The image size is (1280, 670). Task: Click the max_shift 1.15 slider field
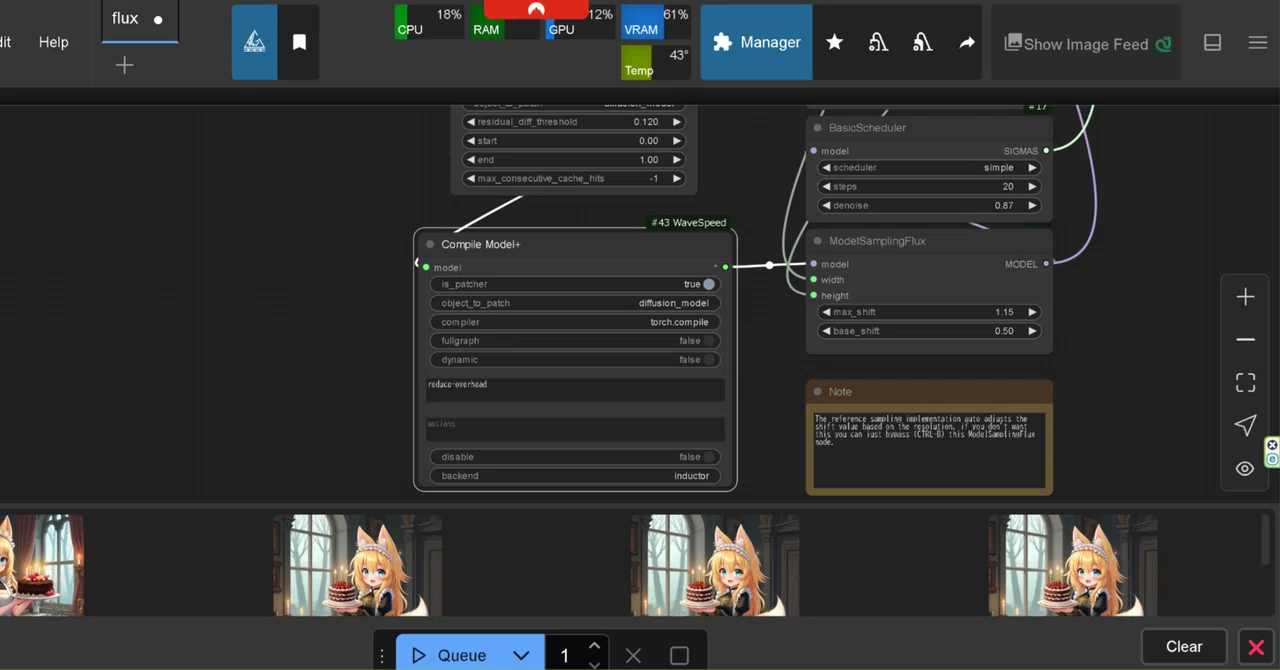point(929,312)
